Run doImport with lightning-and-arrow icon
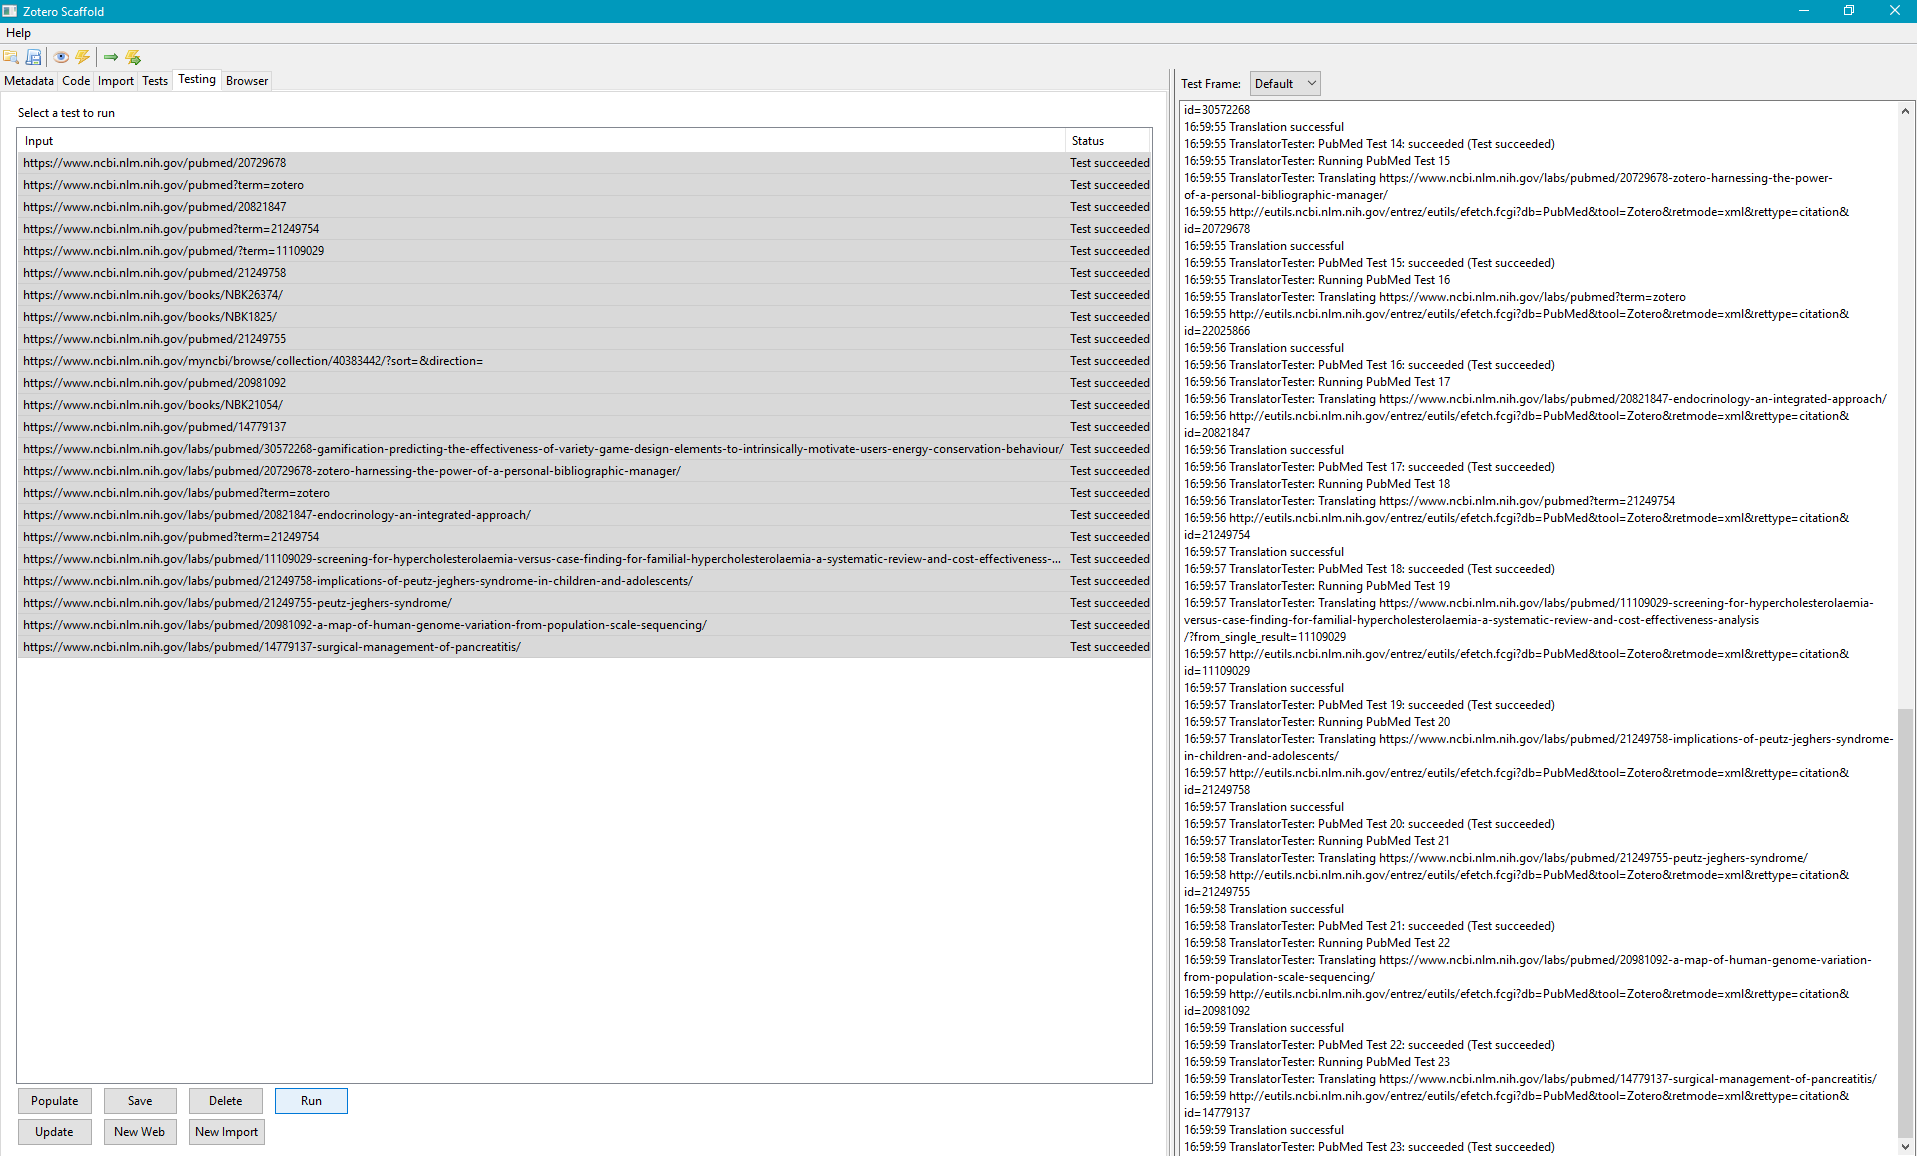Viewport: 1917px width, 1156px height. pos(133,57)
